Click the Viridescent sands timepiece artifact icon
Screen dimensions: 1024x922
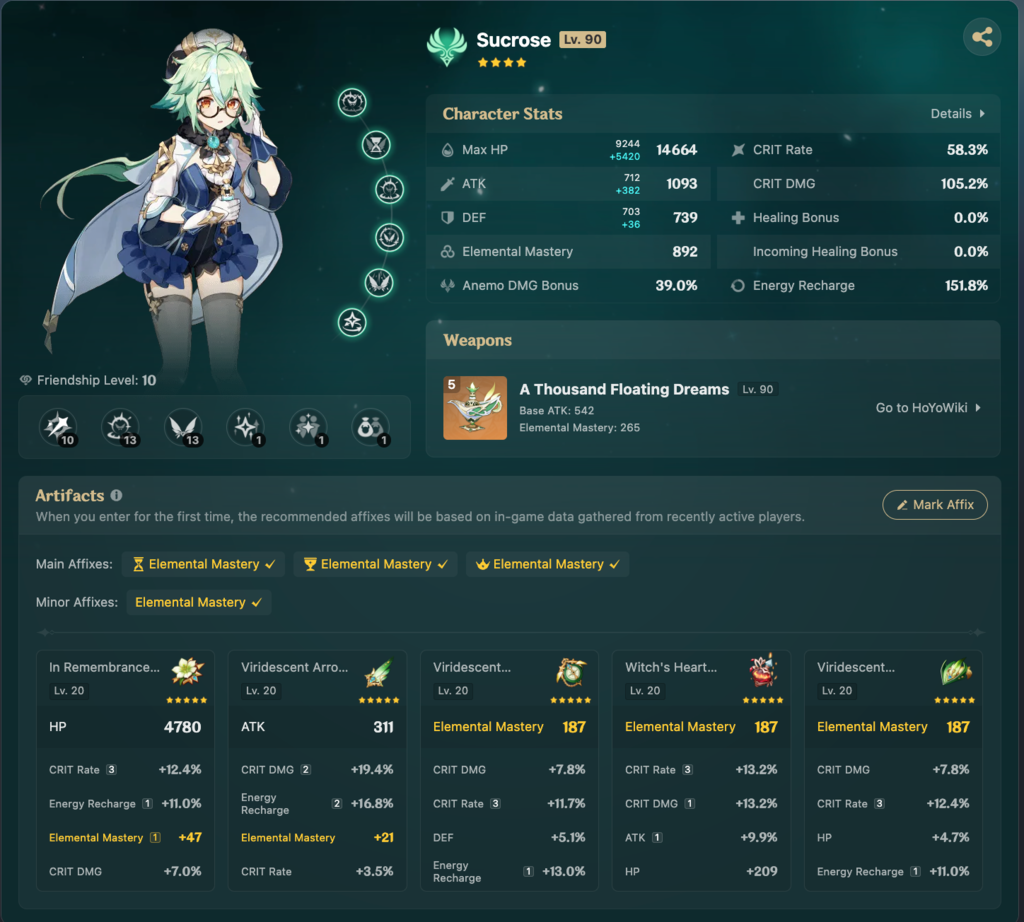coord(571,673)
